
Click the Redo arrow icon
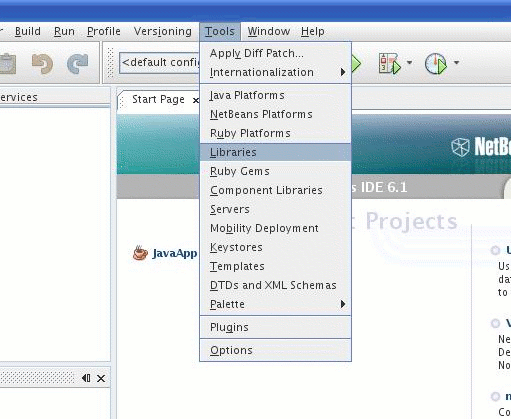click(78, 63)
